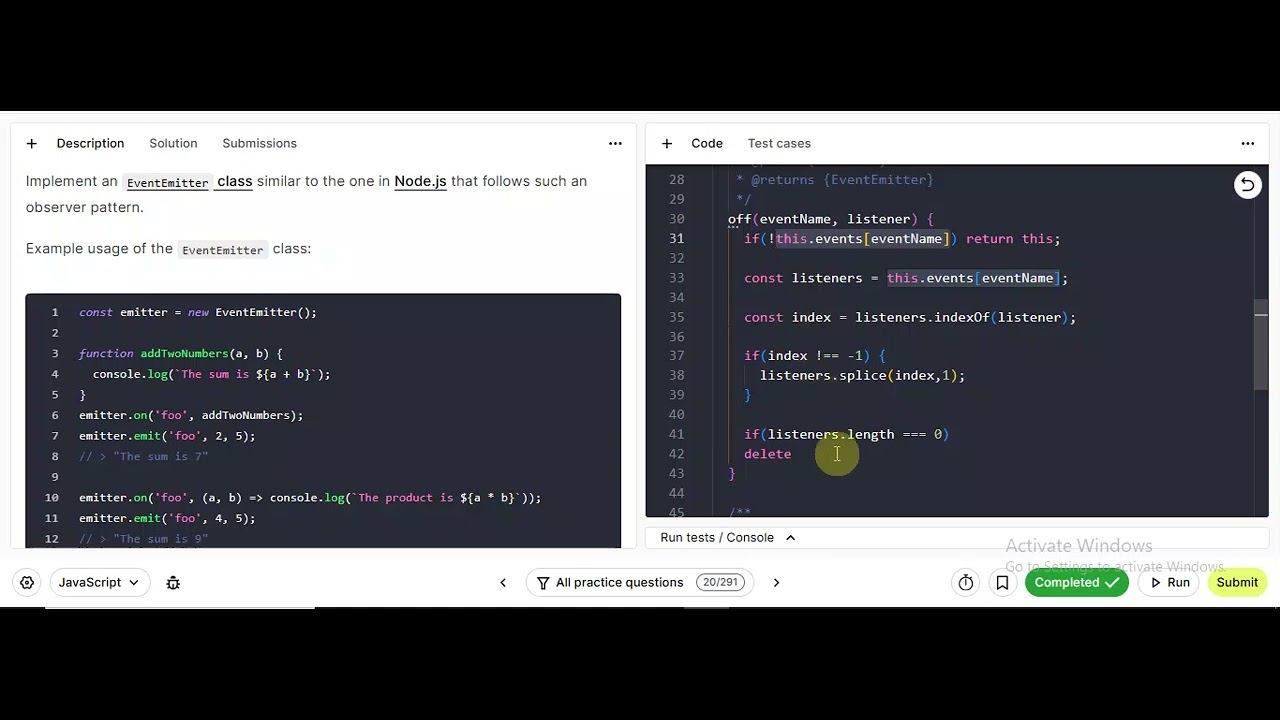Screen dimensions: 1280x720
Task: Bookmark this question
Action: point(1002,582)
